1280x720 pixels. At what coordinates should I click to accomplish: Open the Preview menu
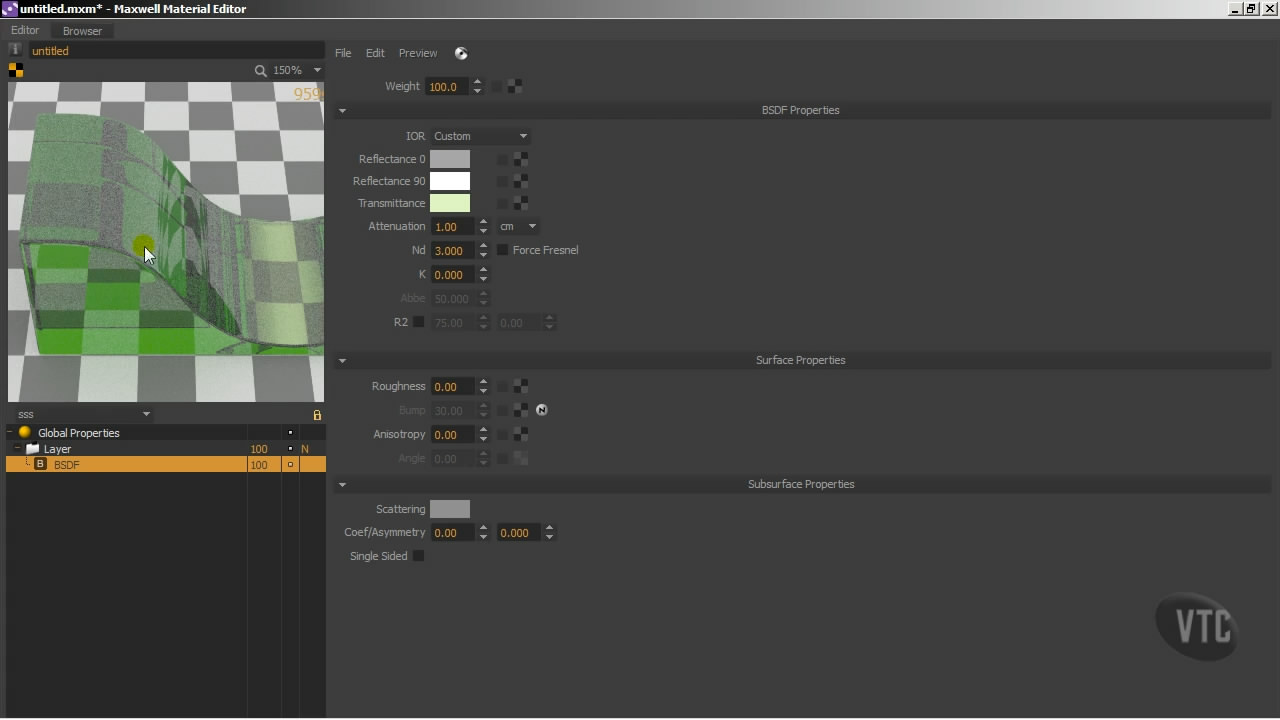point(418,53)
